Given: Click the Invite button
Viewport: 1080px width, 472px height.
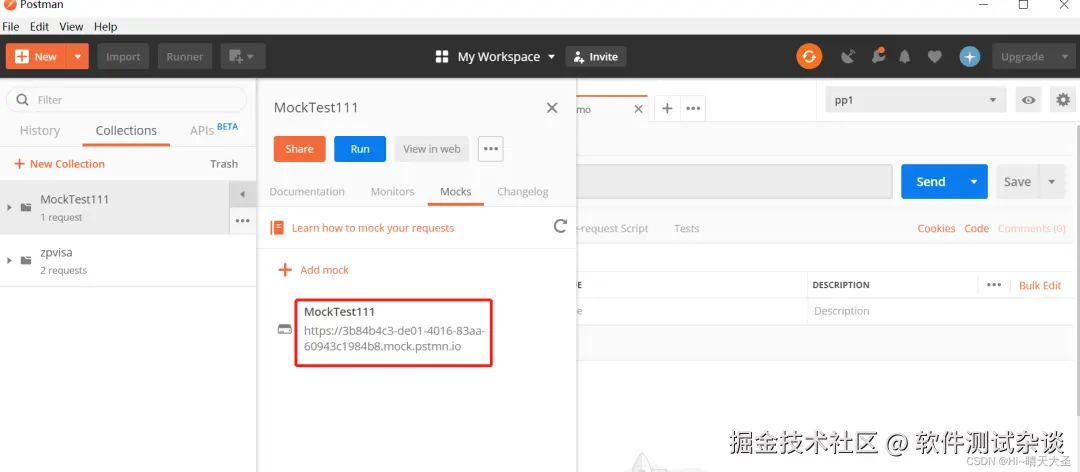Looking at the screenshot, I should click(x=596, y=57).
